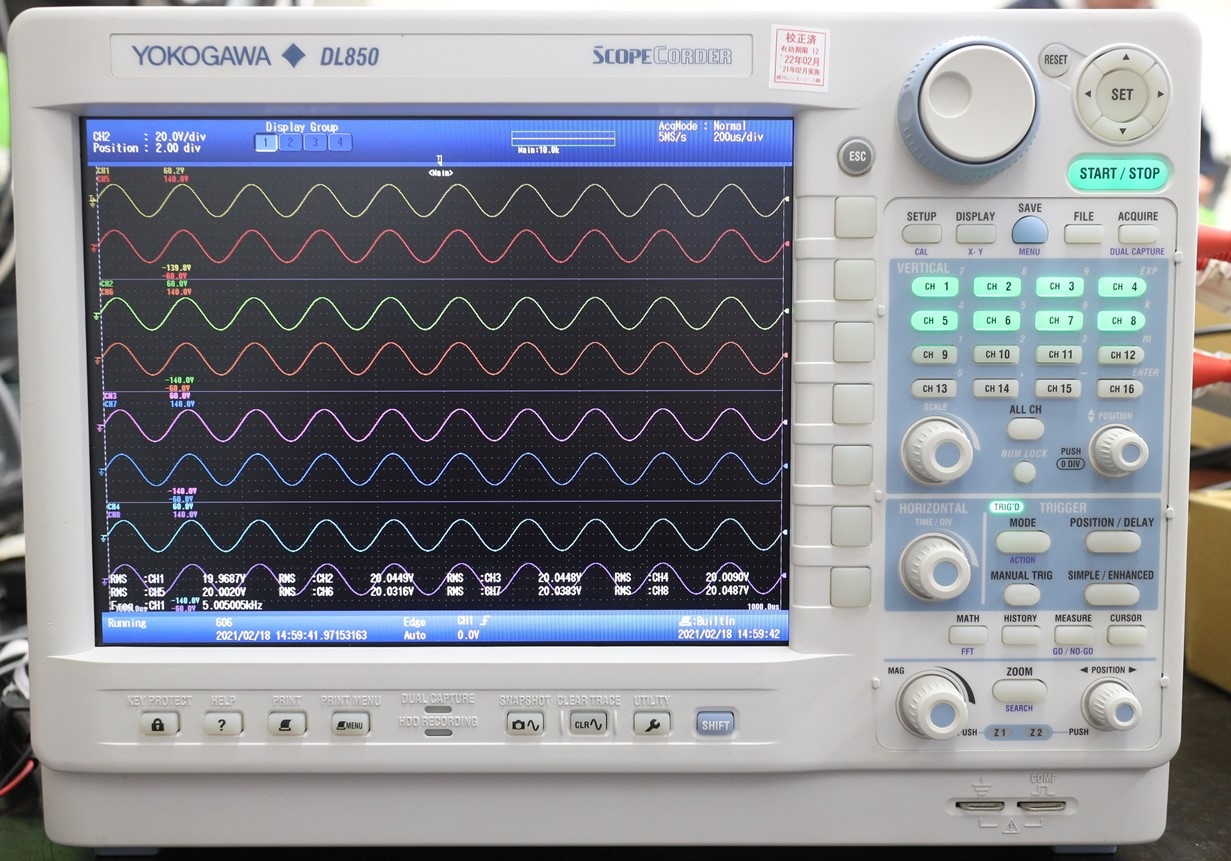Enable channel CH 9 key
This screenshot has height=861, width=1231.
935,355
